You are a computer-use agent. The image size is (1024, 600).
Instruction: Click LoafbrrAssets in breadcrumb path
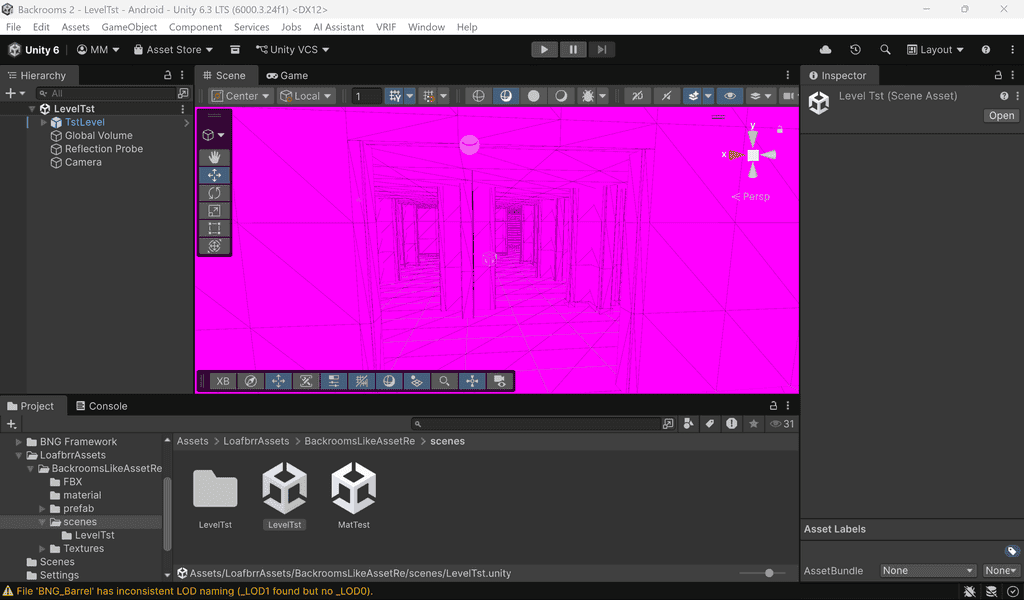(256, 441)
